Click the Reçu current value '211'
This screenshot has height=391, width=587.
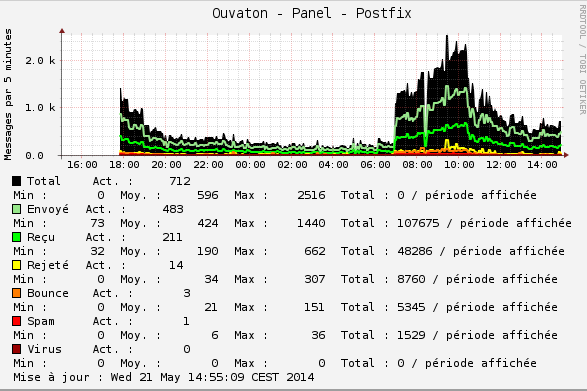point(172,237)
